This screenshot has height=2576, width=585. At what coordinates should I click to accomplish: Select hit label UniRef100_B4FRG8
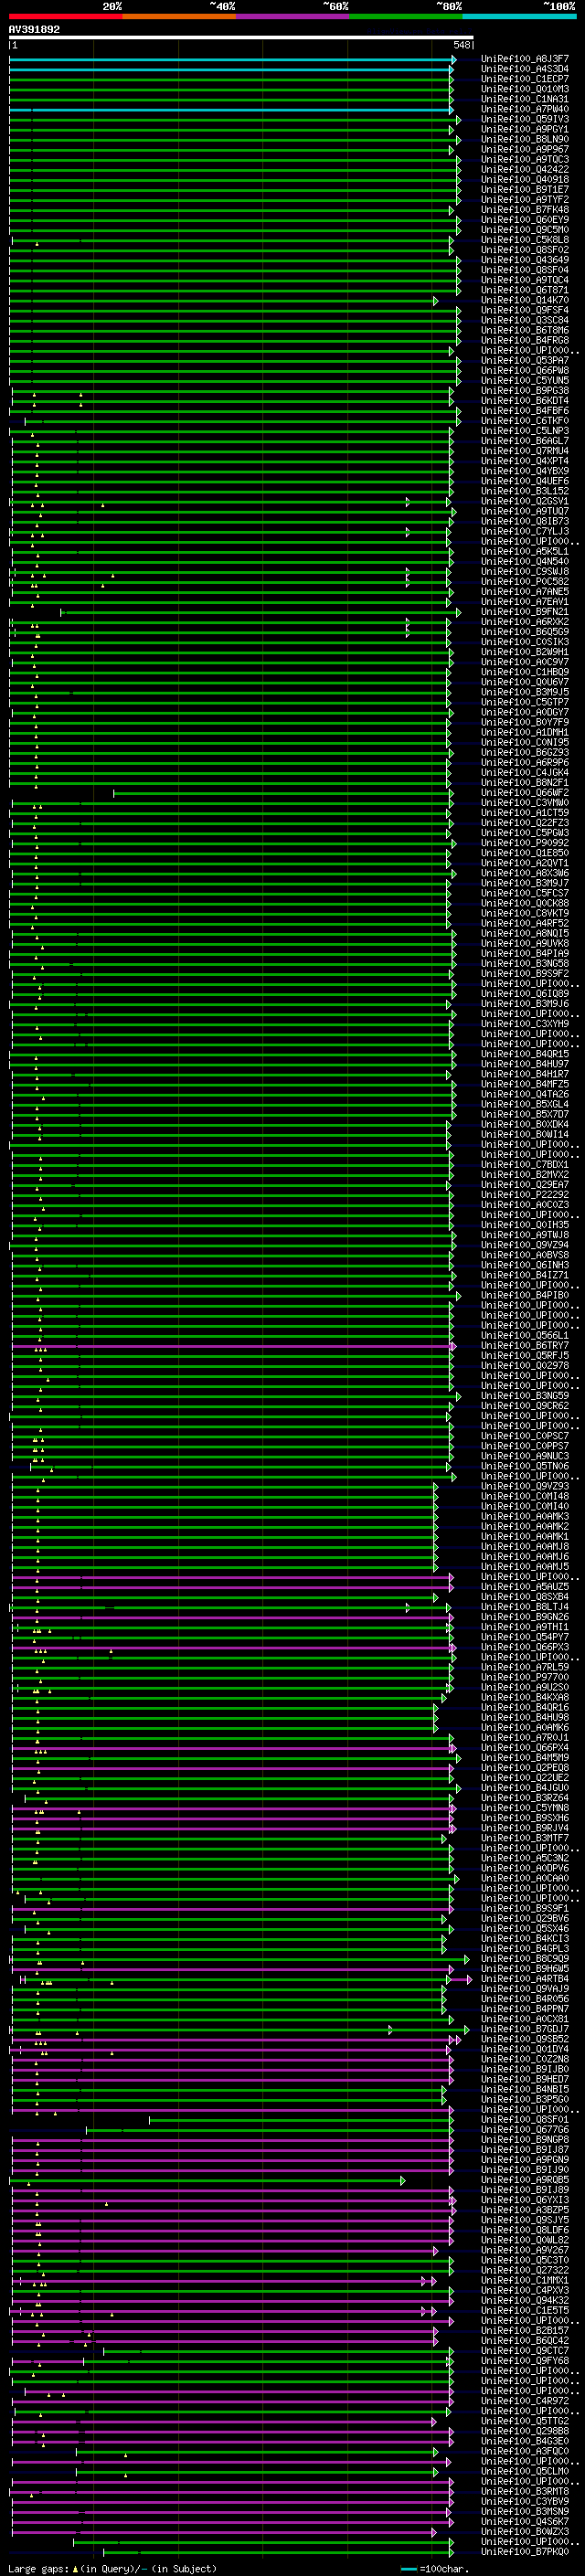(525, 340)
